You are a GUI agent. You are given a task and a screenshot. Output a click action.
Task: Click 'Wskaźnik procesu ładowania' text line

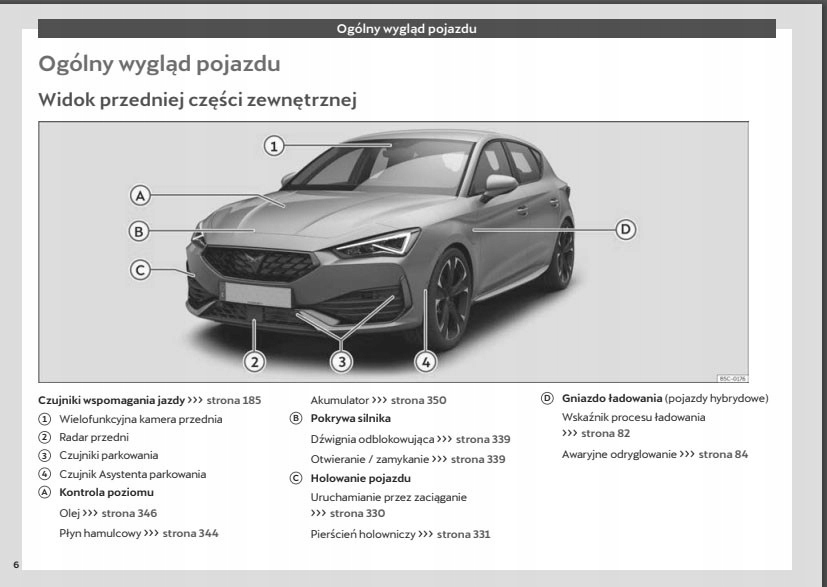[x=633, y=417]
